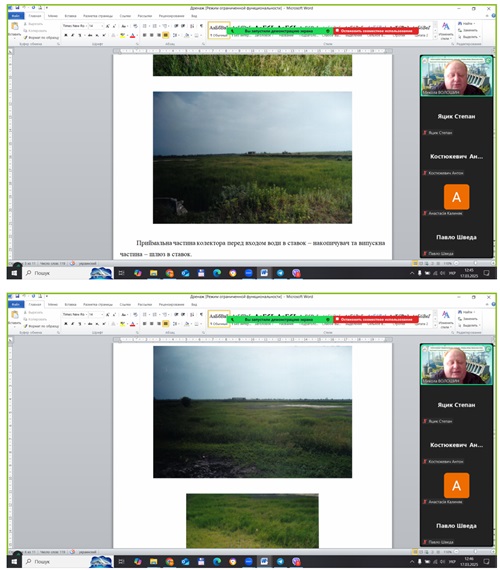Viewport: 500px width, 570px height.
Task: Click Рассылки tab in the top screenshot
Action: (145, 16)
